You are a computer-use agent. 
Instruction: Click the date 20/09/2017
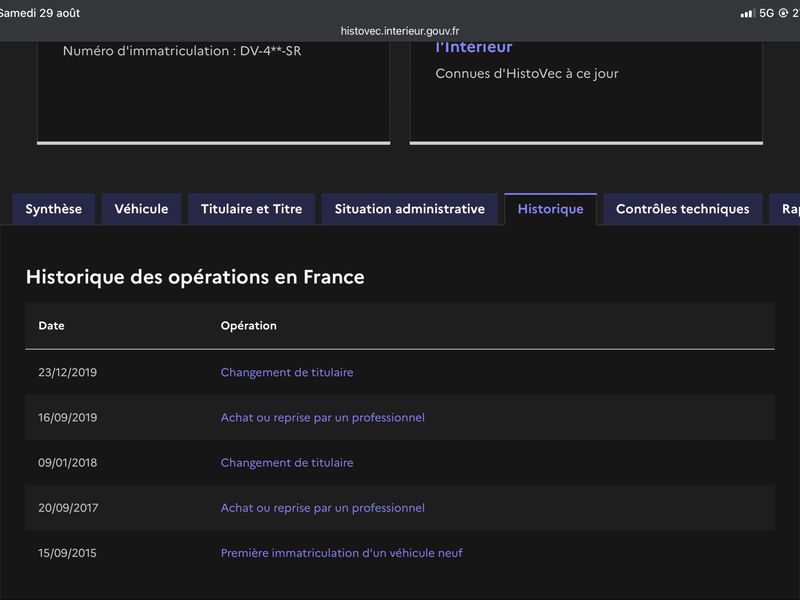(68, 508)
